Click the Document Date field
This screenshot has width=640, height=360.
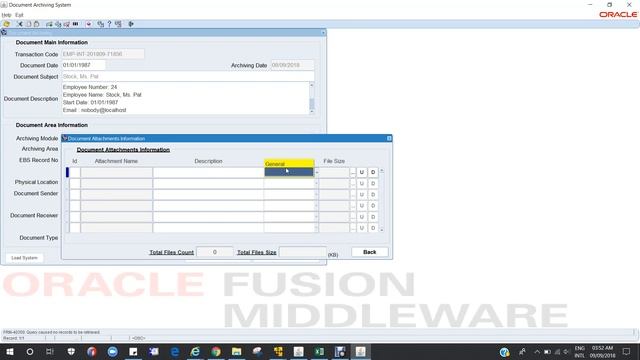83,65
